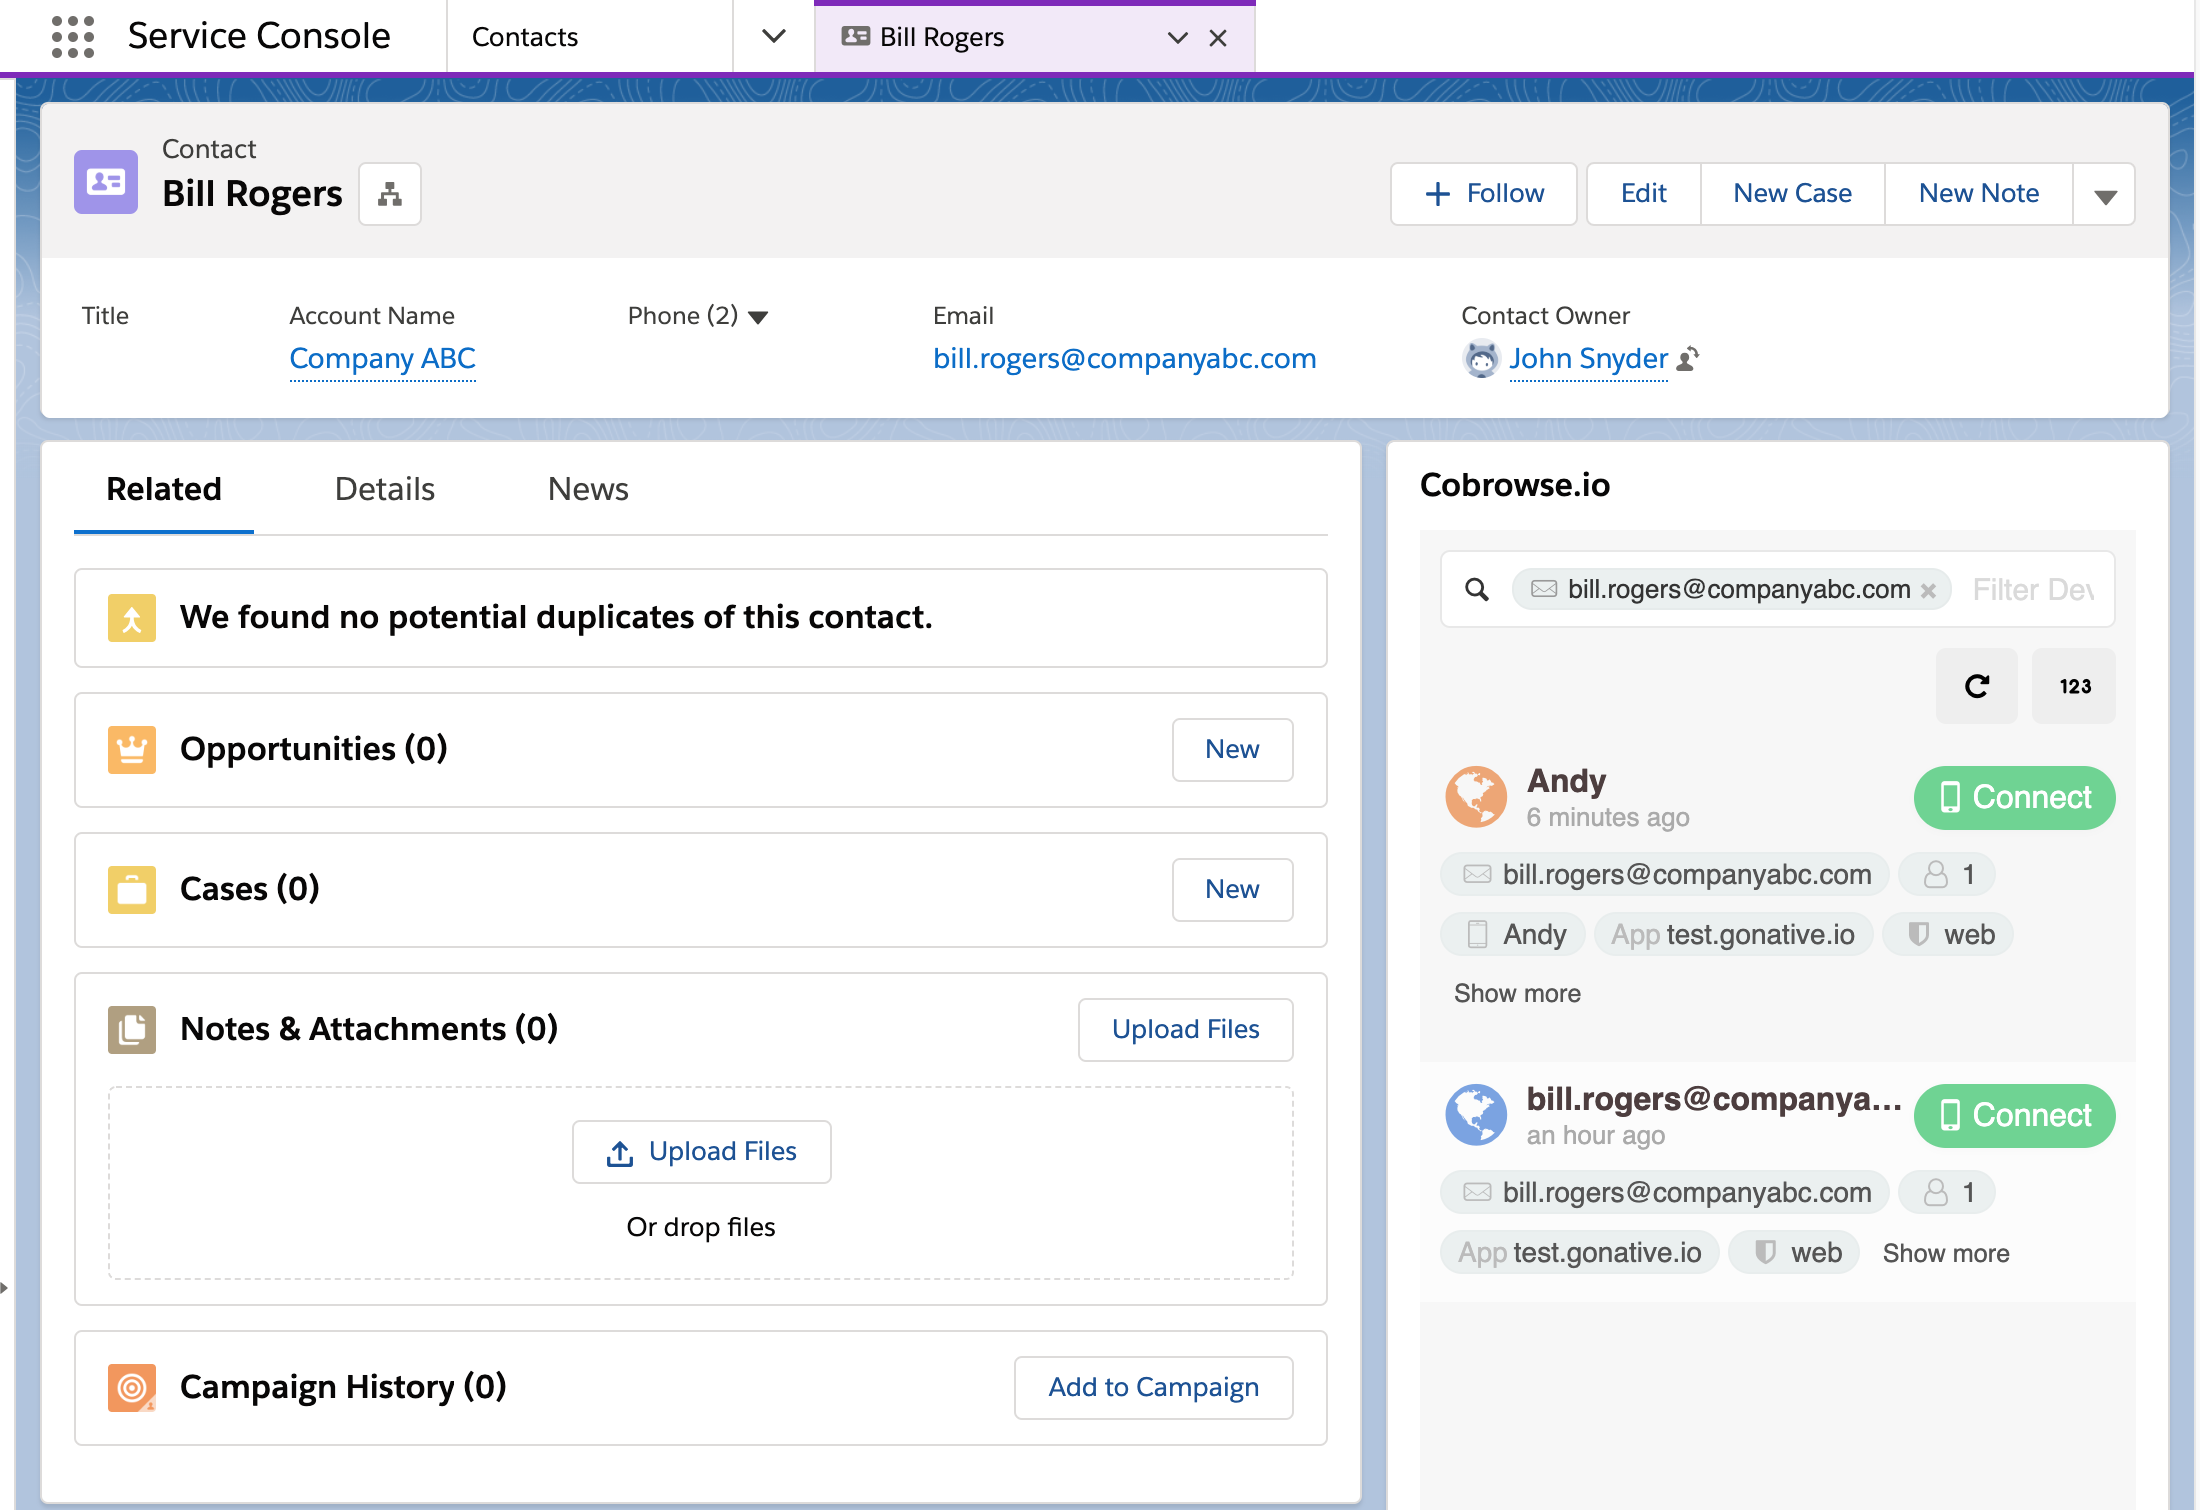Change contact owner icon after John Snyder
2200x1510 pixels.
(1688, 358)
